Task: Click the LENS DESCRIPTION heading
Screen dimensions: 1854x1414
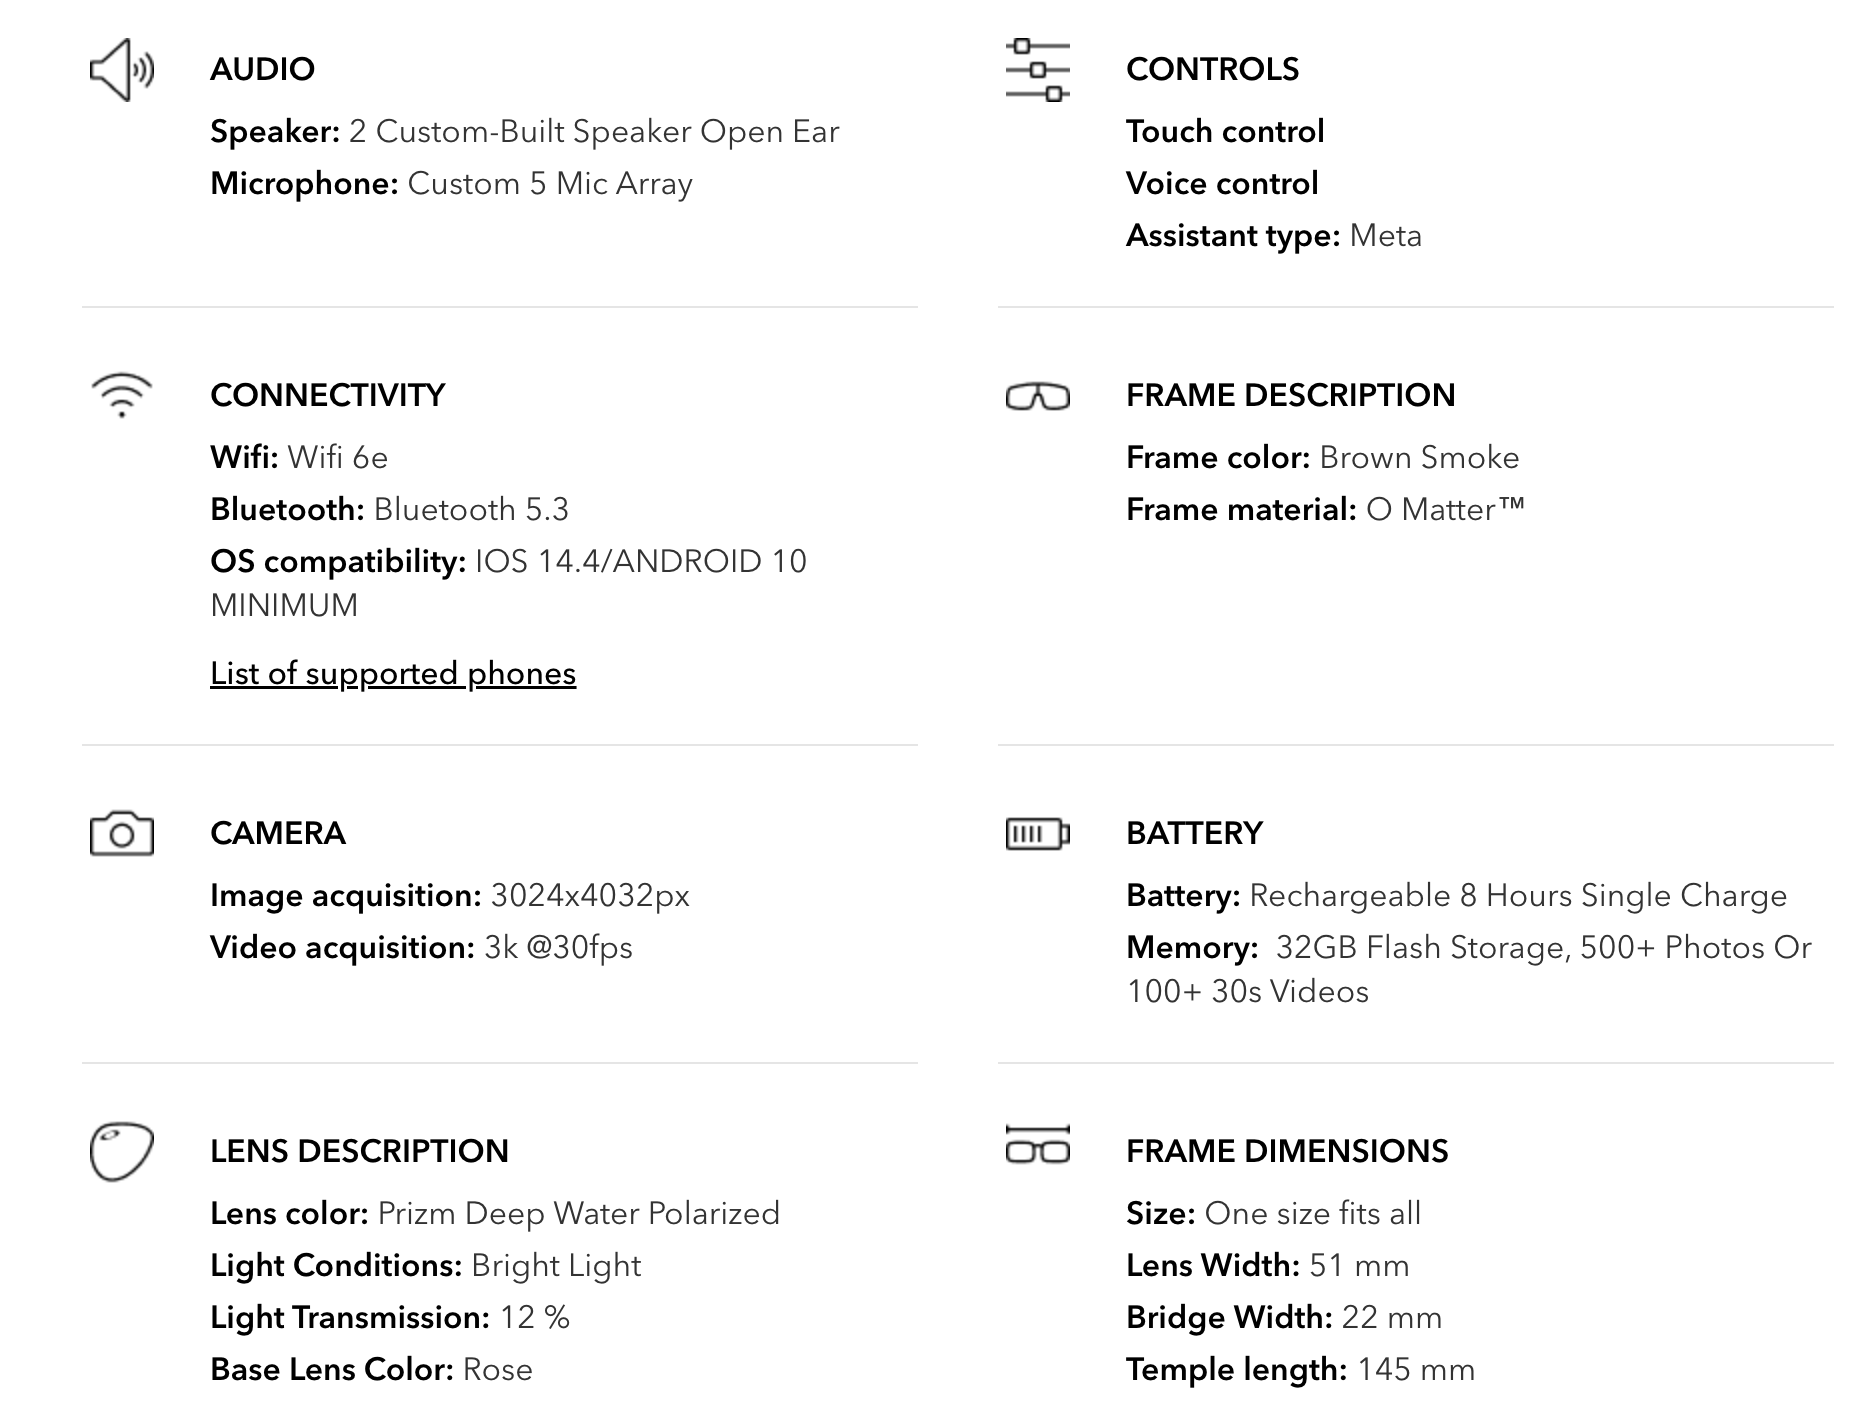Action: [x=359, y=1151]
